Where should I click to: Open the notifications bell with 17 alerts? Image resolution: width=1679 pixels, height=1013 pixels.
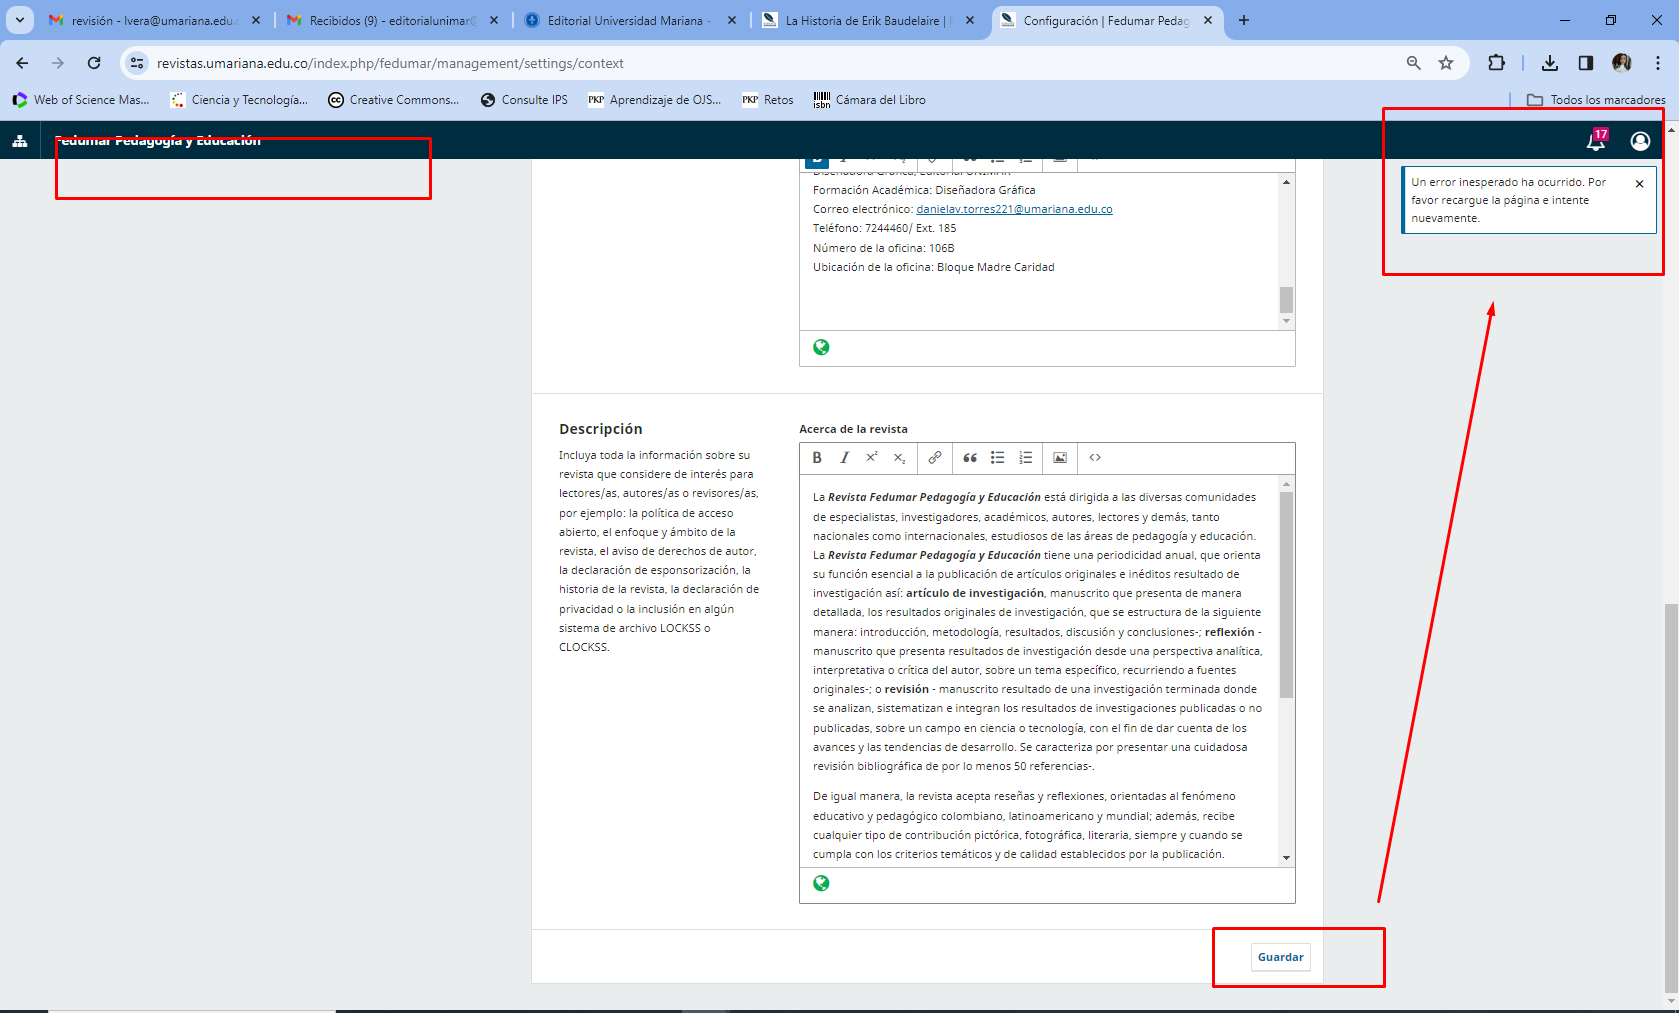point(1596,141)
